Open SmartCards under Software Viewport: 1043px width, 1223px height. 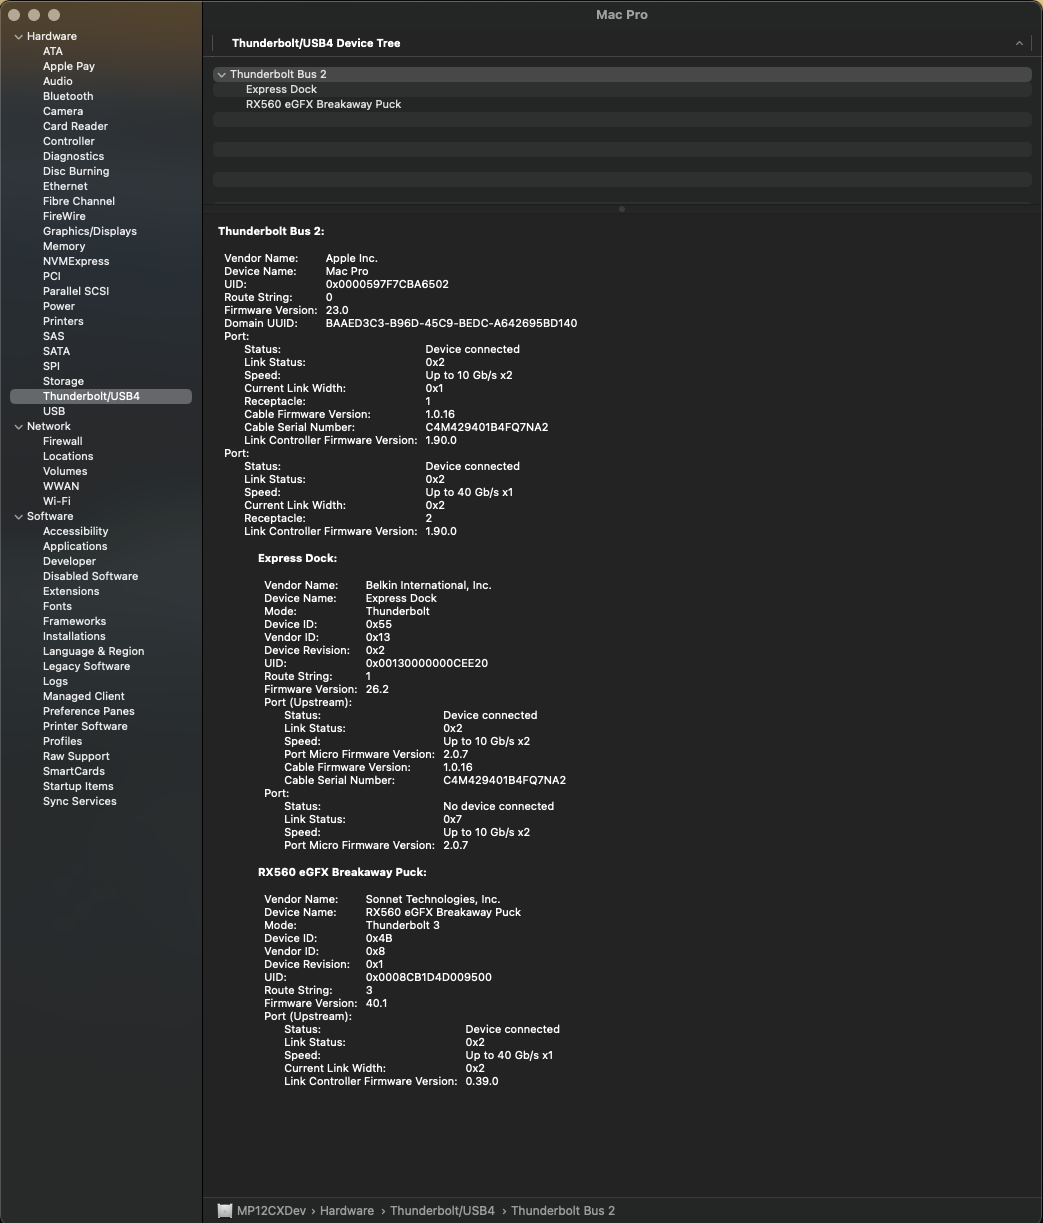[x=74, y=771]
